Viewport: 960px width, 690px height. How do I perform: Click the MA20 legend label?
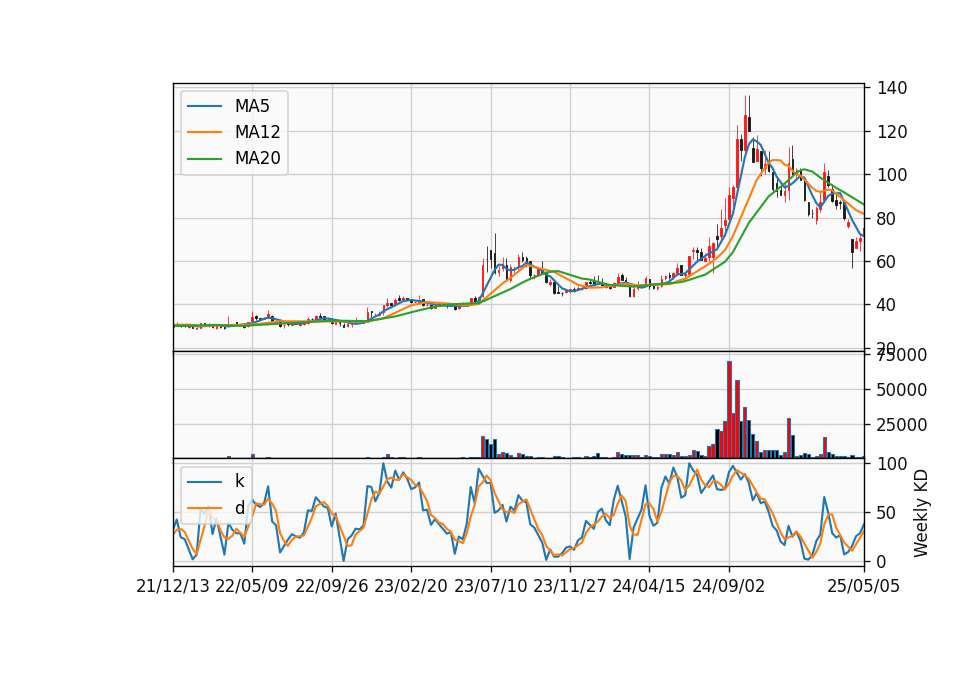(x=257, y=158)
